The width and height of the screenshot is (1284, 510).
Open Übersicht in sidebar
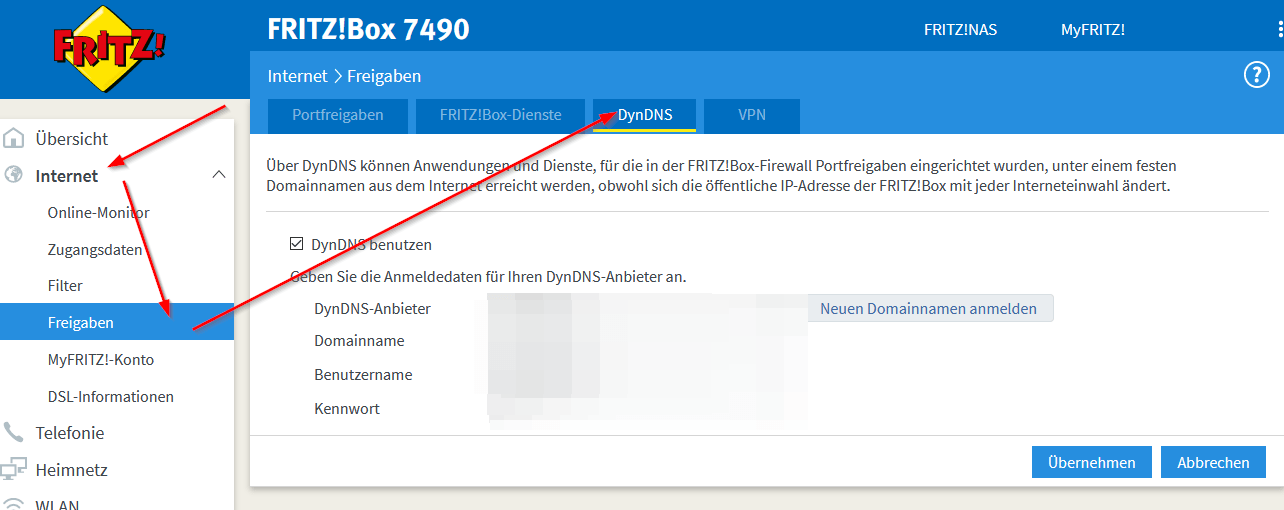(72, 139)
